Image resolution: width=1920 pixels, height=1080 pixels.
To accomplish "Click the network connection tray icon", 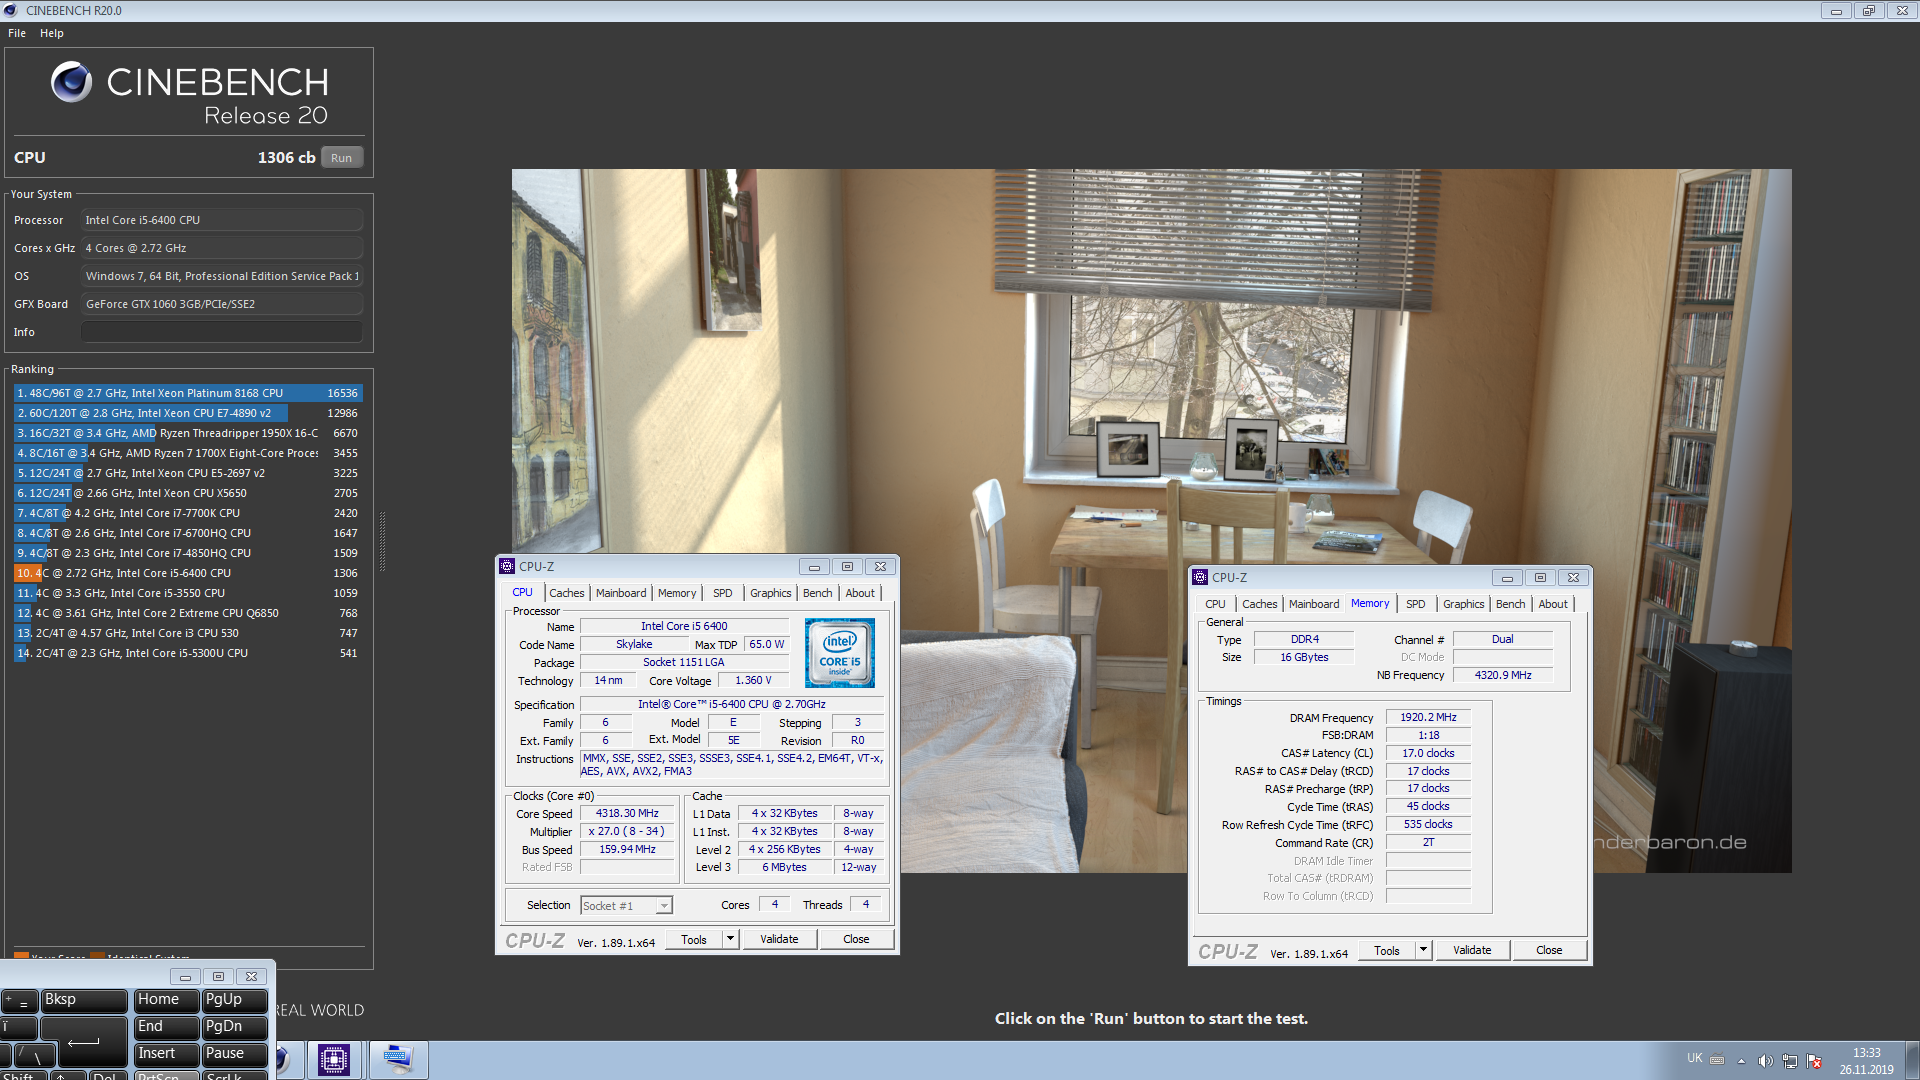I will coord(1790,1061).
